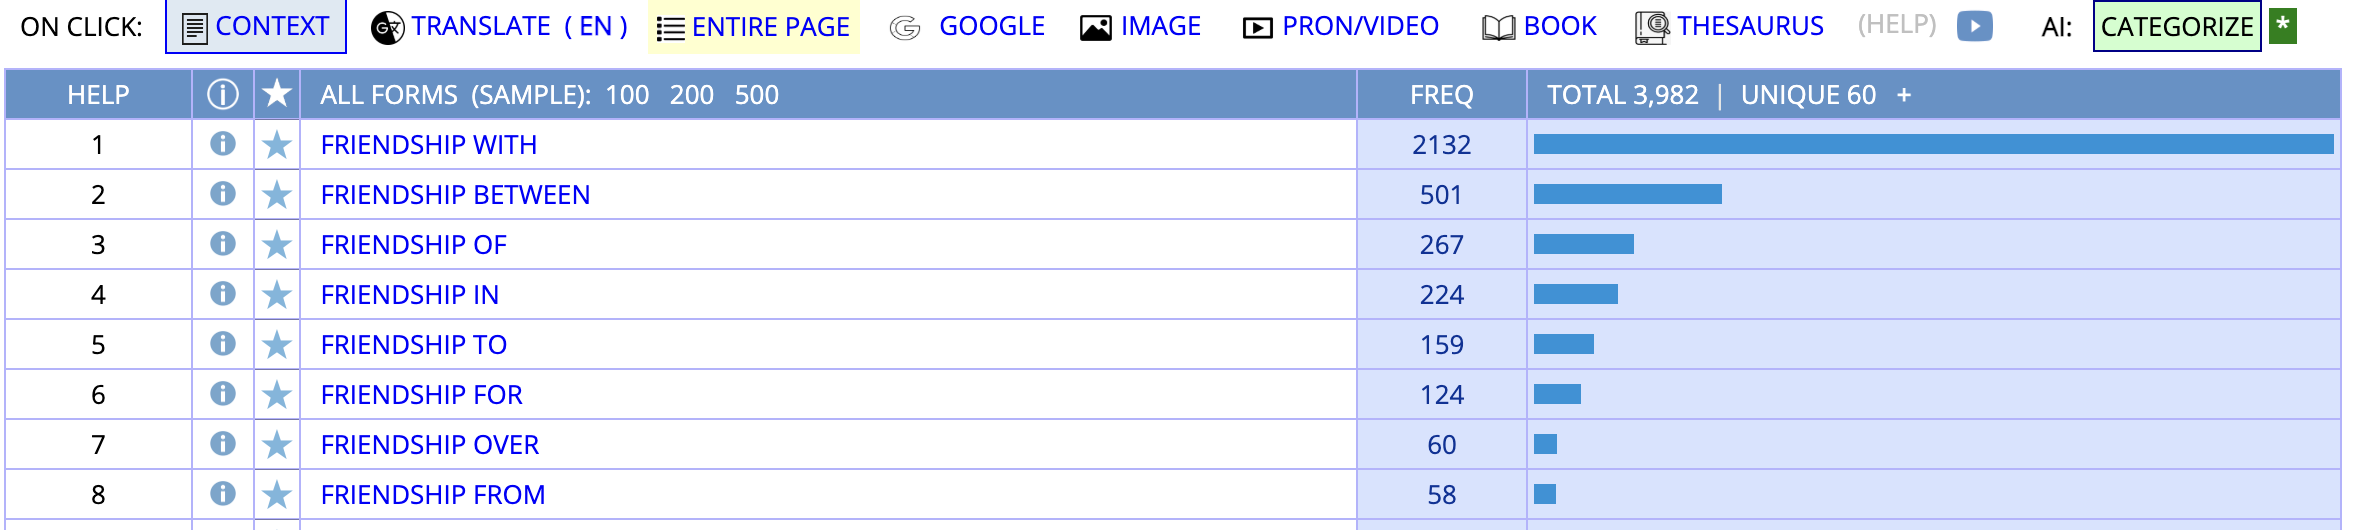Select ENTIRE PAGE on-click option
The width and height of the screenshot is (2358, 530).
click(x=753, y=27)
